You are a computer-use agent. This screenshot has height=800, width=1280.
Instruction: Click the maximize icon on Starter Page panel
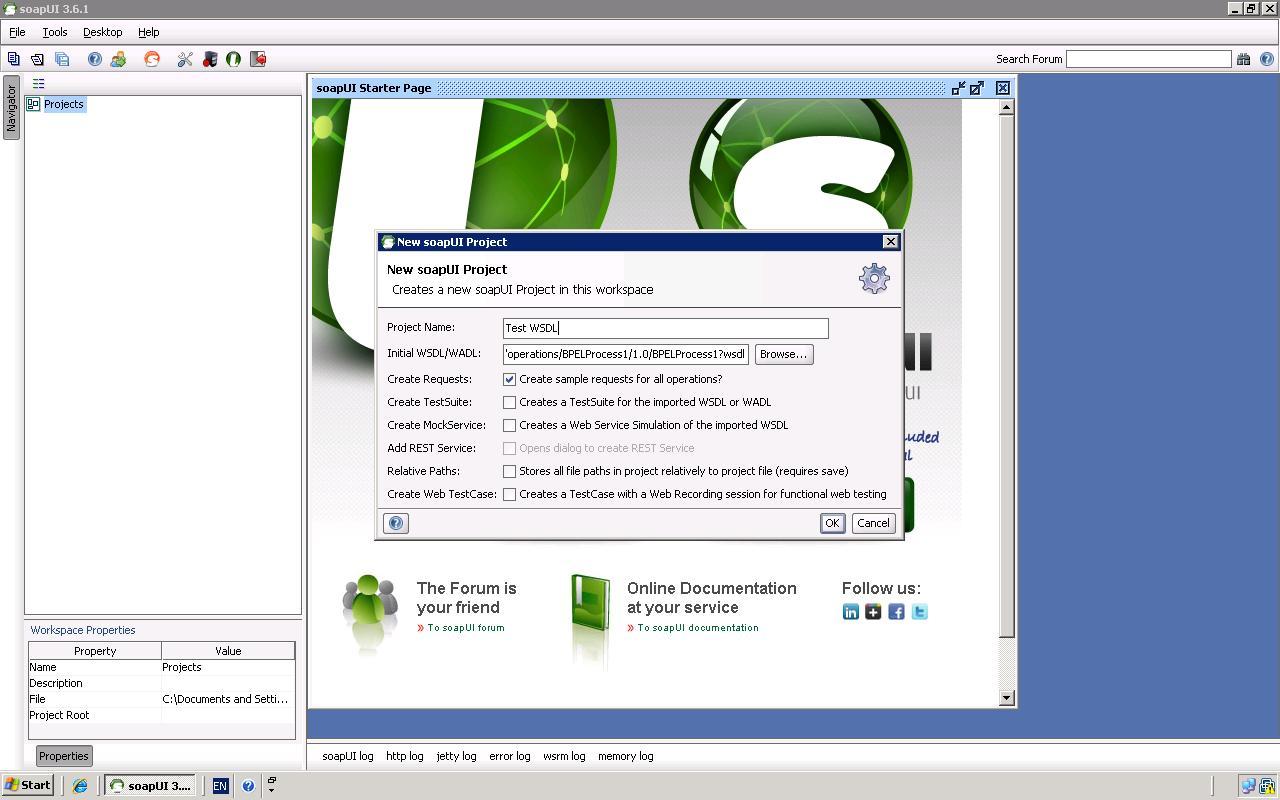point(977,88)
